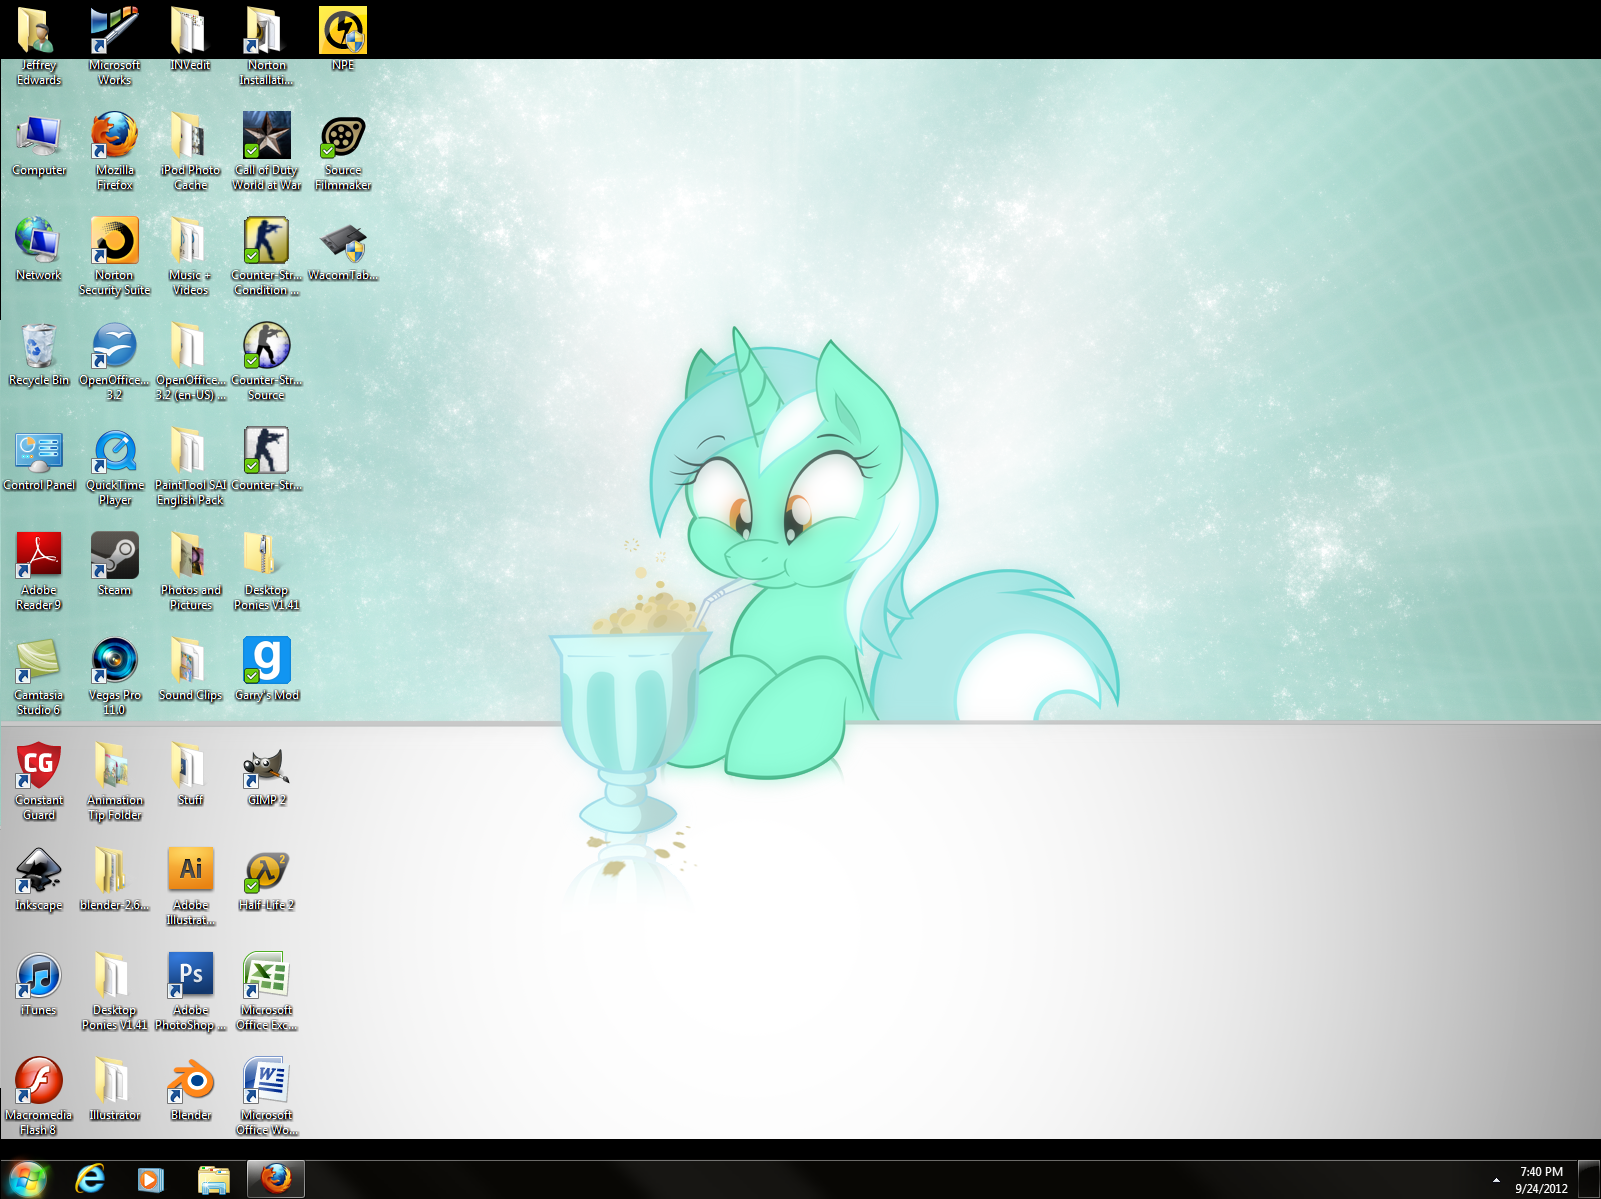
Task: Open Windows Media Player from the taskbar
Action: 150,1179
